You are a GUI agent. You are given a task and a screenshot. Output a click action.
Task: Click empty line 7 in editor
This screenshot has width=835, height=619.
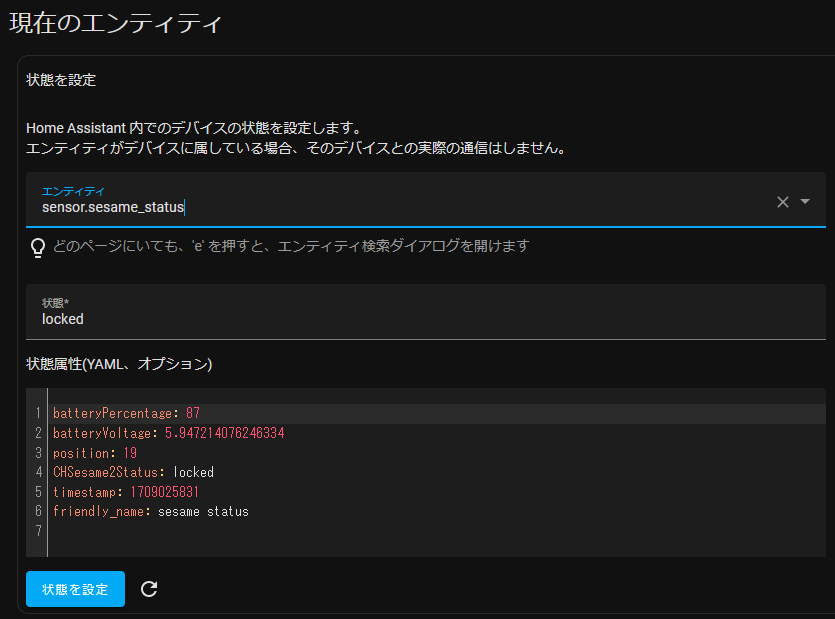[437, 531]
